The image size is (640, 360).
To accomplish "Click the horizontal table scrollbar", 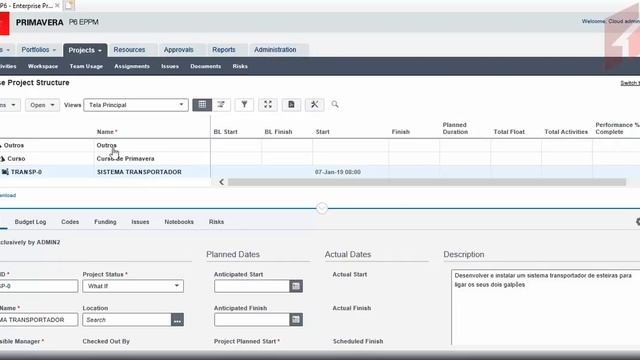I will point(427,182).
